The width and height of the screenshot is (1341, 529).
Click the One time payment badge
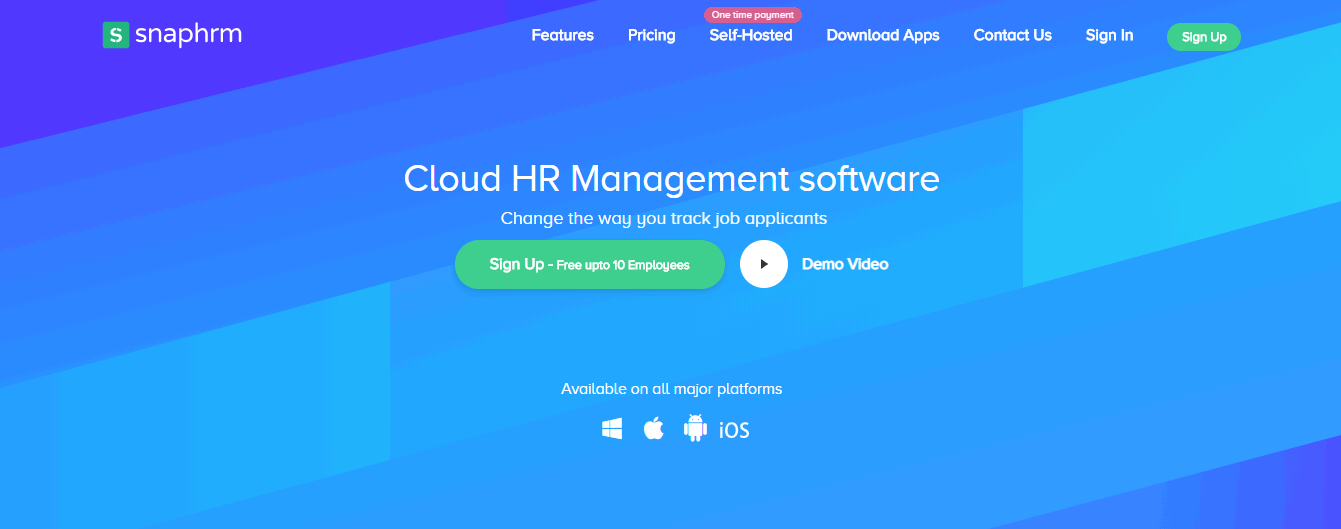[753, 15]
